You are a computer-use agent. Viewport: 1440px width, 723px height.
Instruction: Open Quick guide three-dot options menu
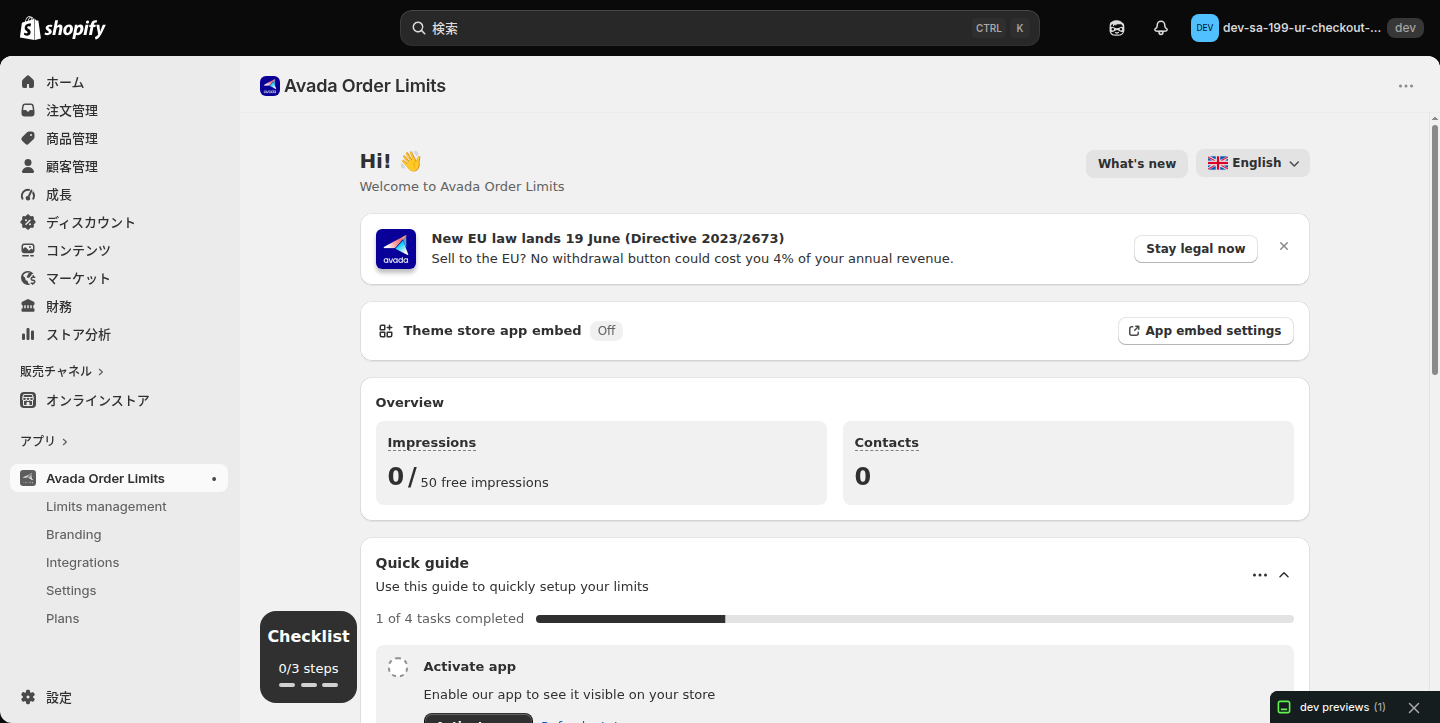[x=1260, y=575]
